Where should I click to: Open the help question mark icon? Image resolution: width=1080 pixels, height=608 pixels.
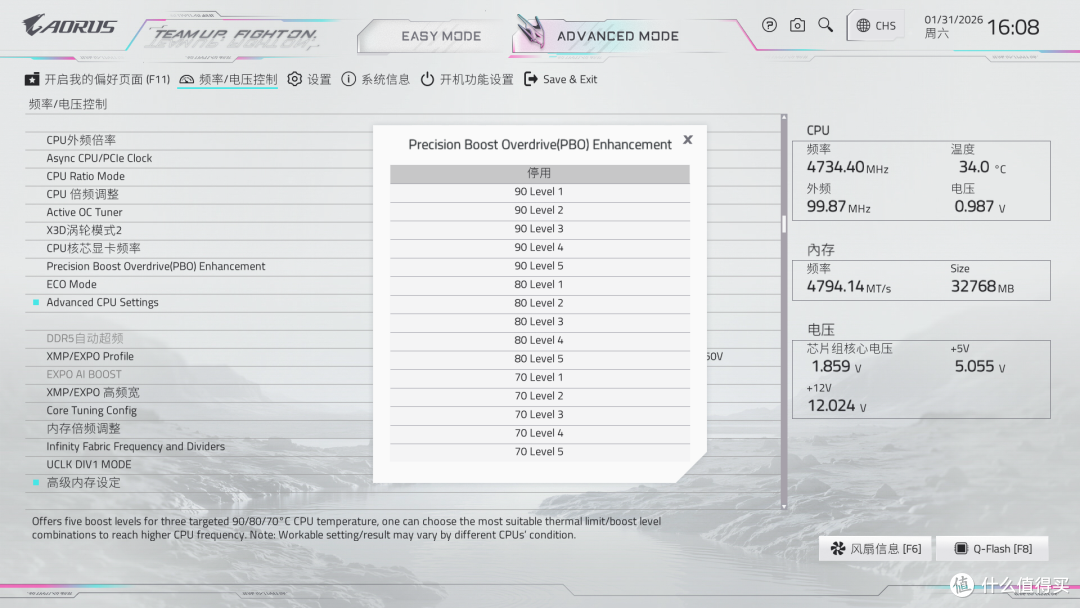(769, 25)
